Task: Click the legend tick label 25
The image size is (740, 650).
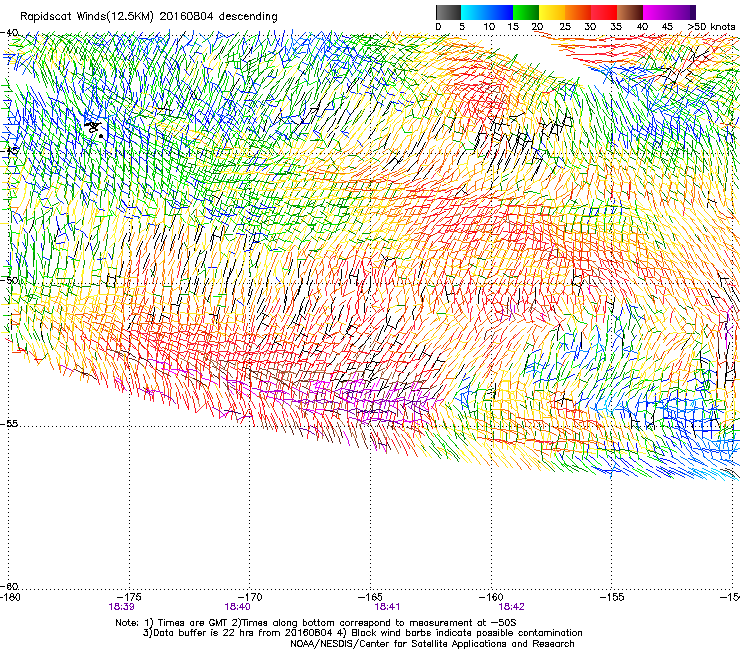Action: 565,27
